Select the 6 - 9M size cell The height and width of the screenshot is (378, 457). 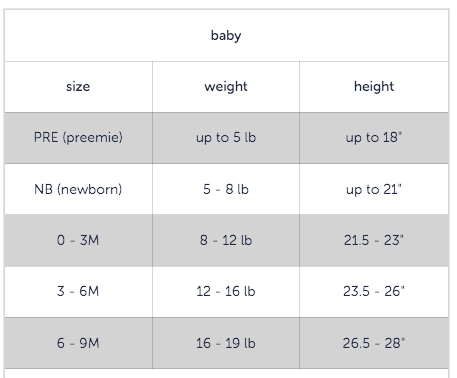78,343
